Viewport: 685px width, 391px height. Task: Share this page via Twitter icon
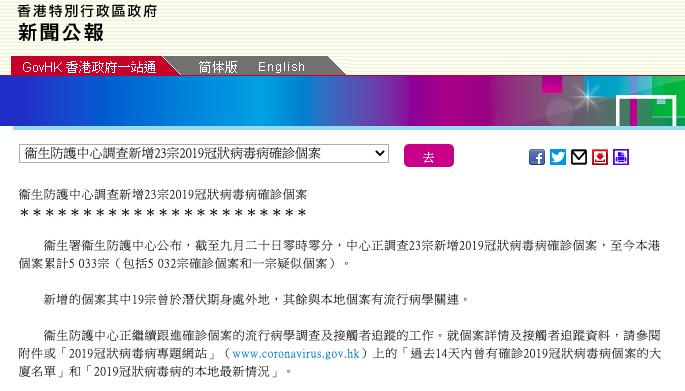click(x=557, y=157)
